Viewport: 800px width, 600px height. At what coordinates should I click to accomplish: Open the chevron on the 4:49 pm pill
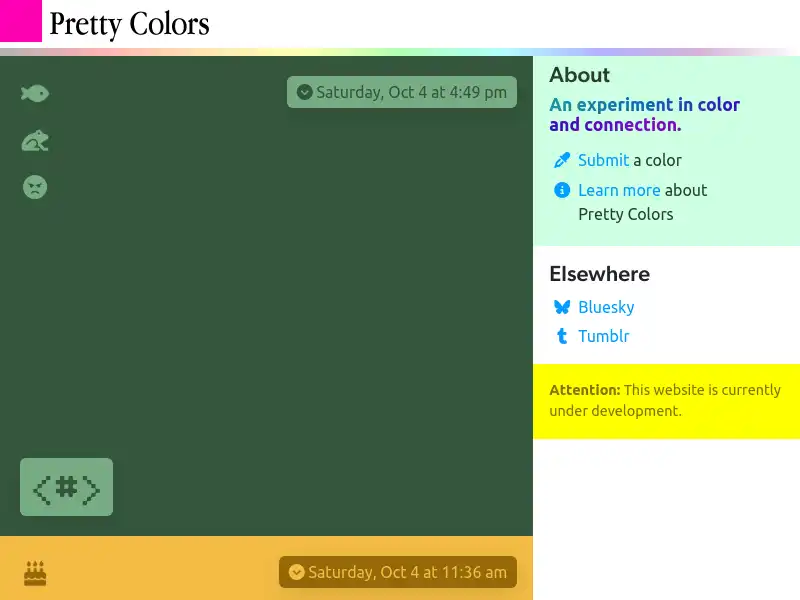[304, 92]
